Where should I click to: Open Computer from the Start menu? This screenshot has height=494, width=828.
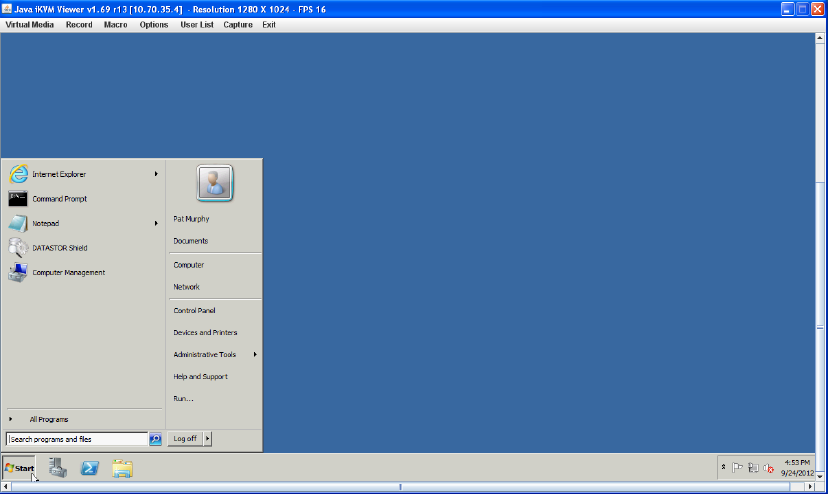point(189,265)
